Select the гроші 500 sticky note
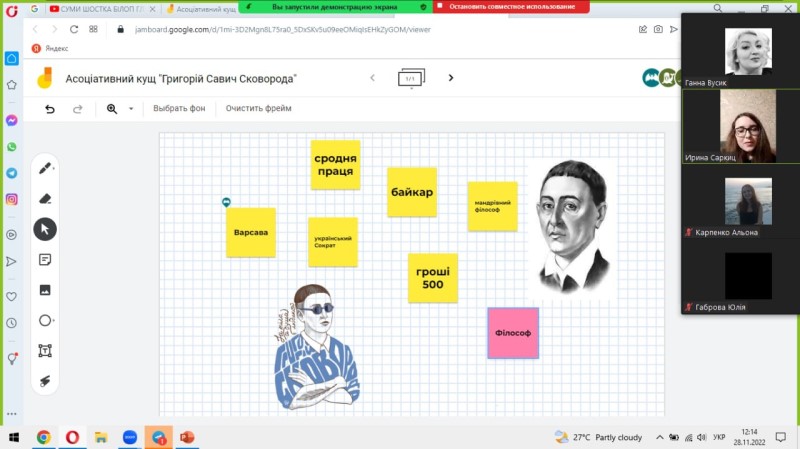 point(433,278)
